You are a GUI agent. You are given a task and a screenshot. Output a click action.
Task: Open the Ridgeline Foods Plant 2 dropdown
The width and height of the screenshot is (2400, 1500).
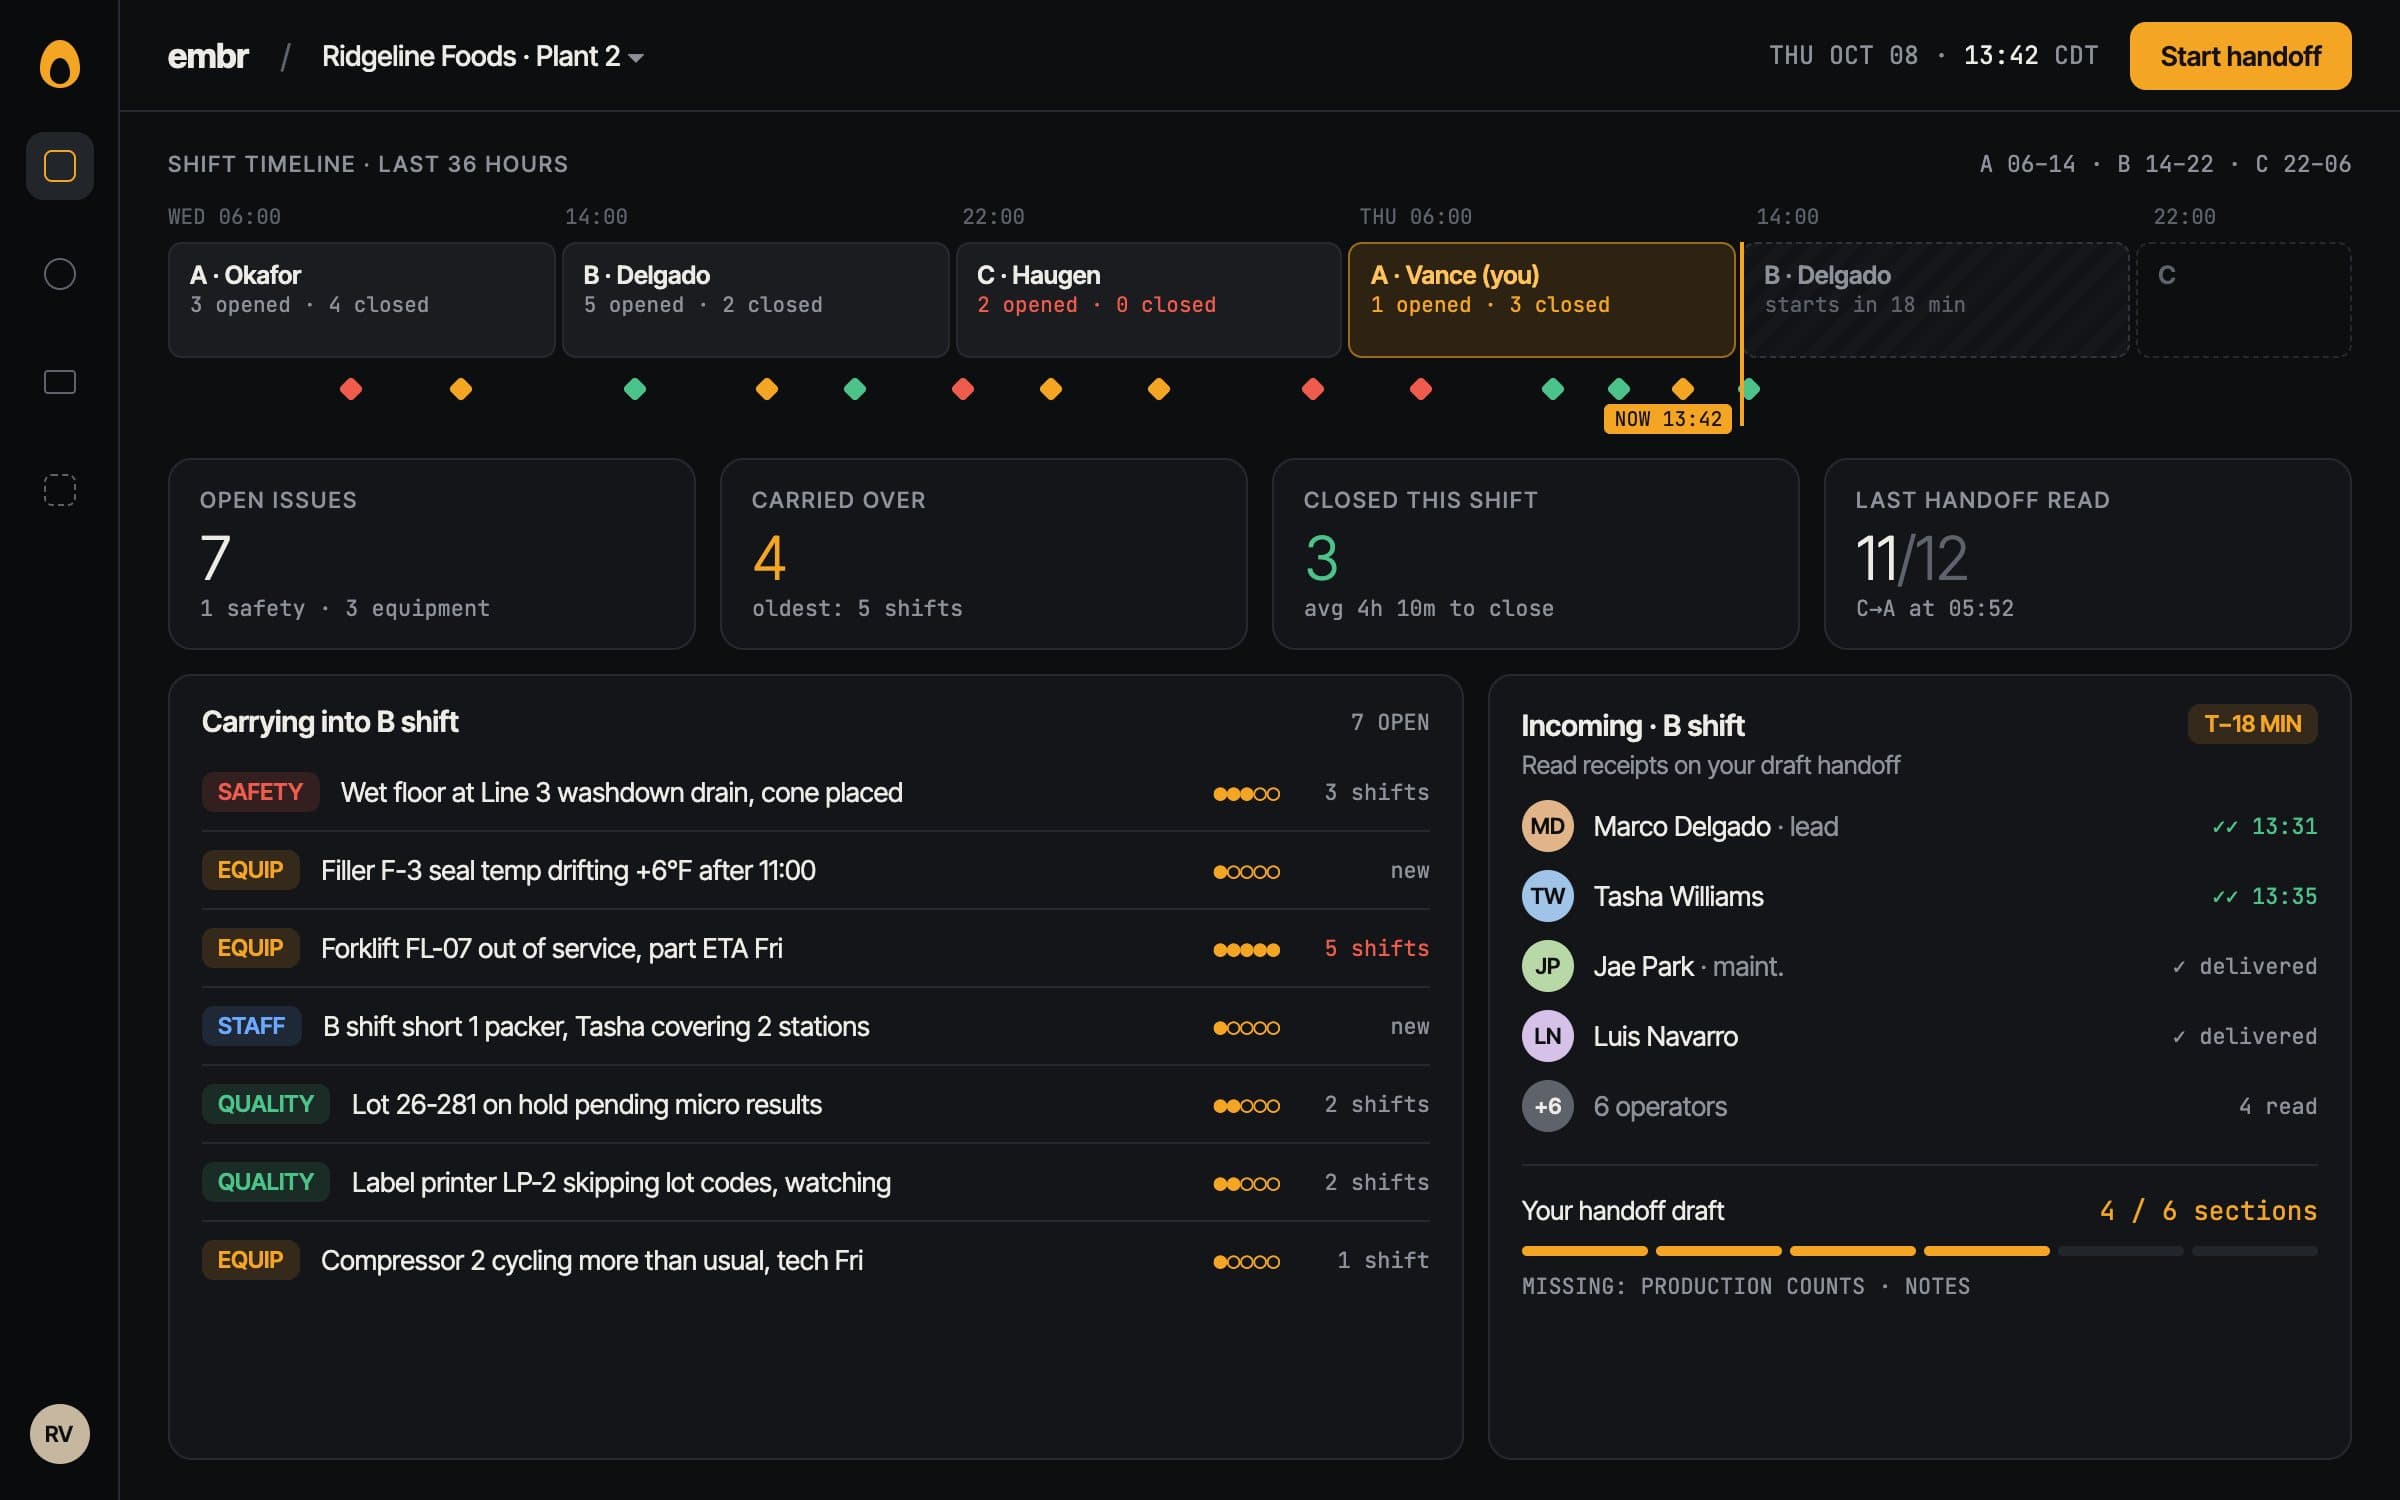[482, 56]
